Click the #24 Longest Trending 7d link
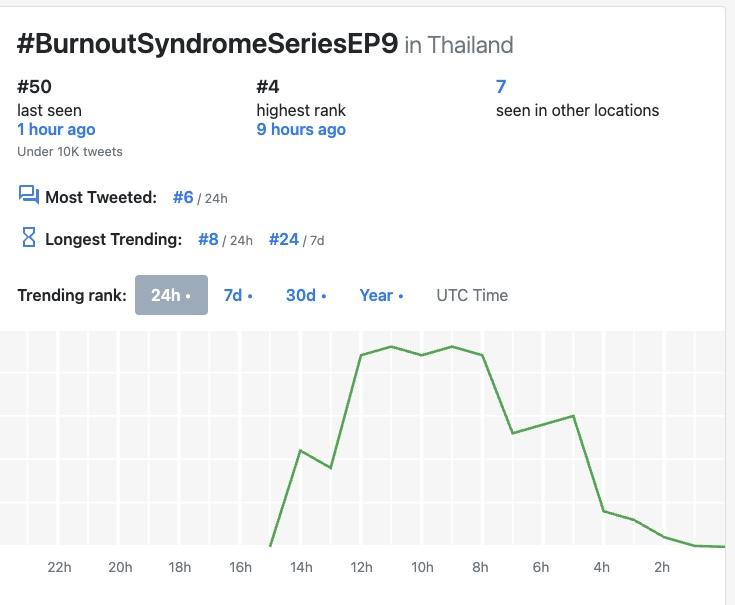 (284, 239)
